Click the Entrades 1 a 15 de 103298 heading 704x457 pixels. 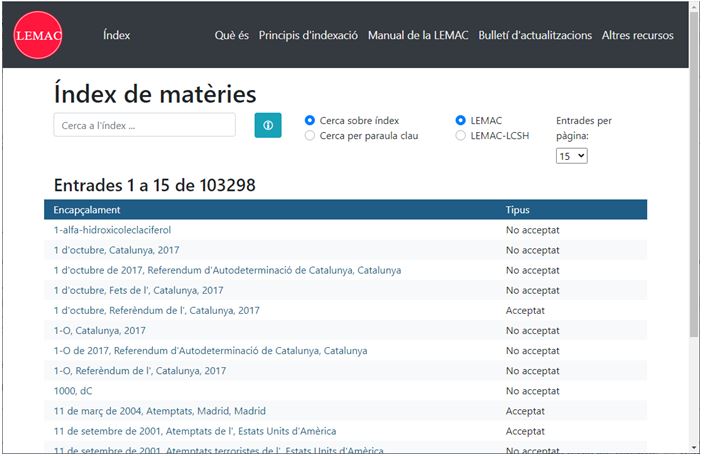click(x=154, y=185)
